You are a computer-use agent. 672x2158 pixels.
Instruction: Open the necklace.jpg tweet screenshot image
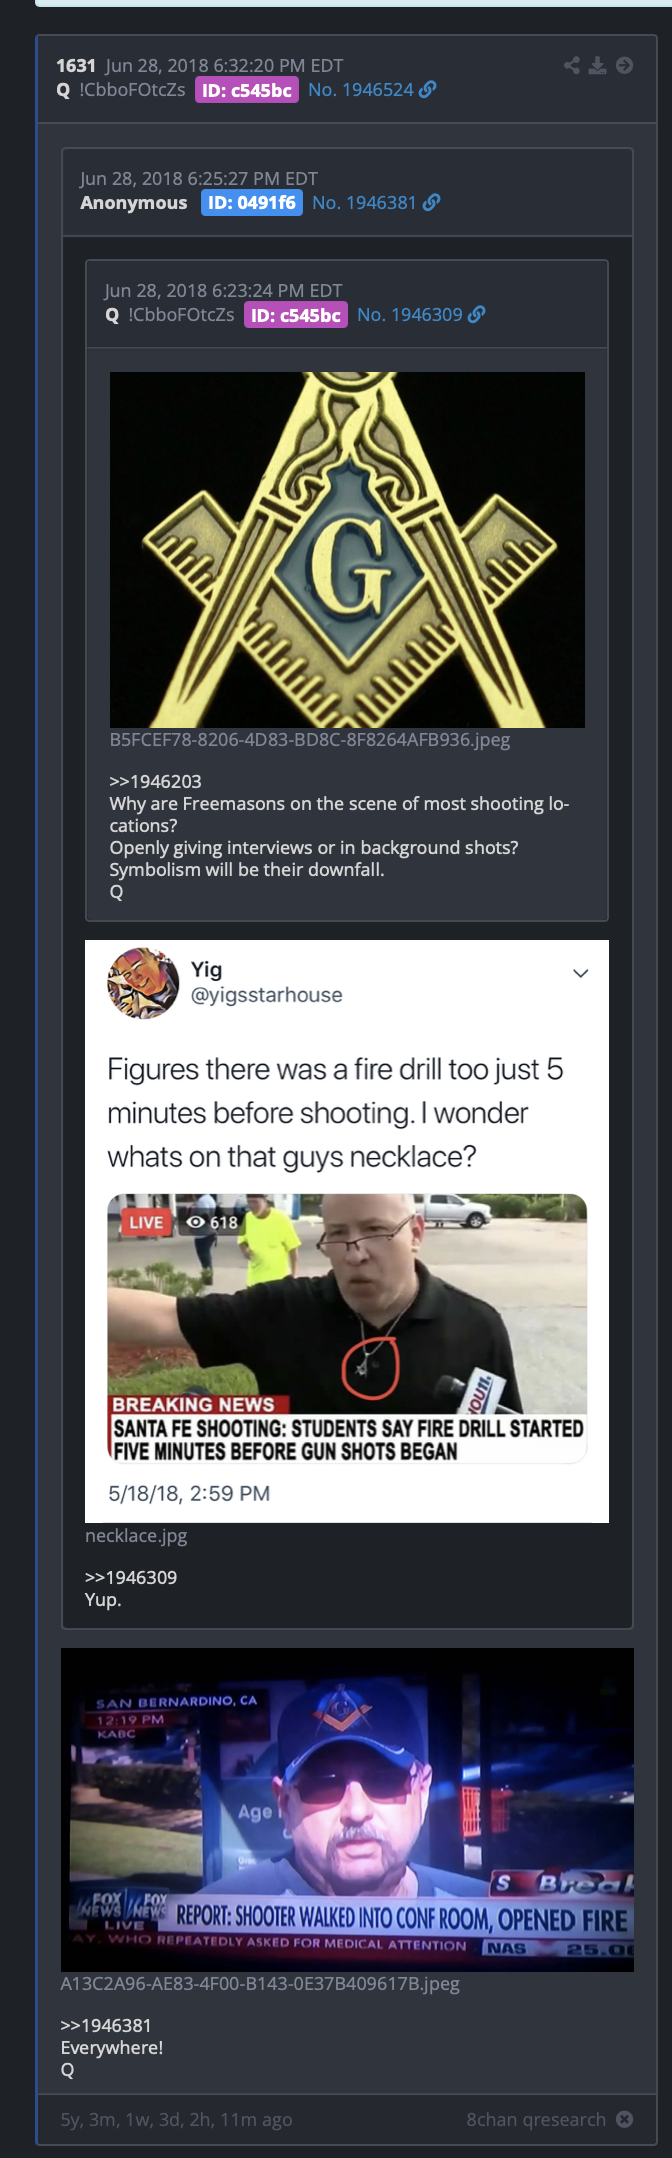(347, 1231)
